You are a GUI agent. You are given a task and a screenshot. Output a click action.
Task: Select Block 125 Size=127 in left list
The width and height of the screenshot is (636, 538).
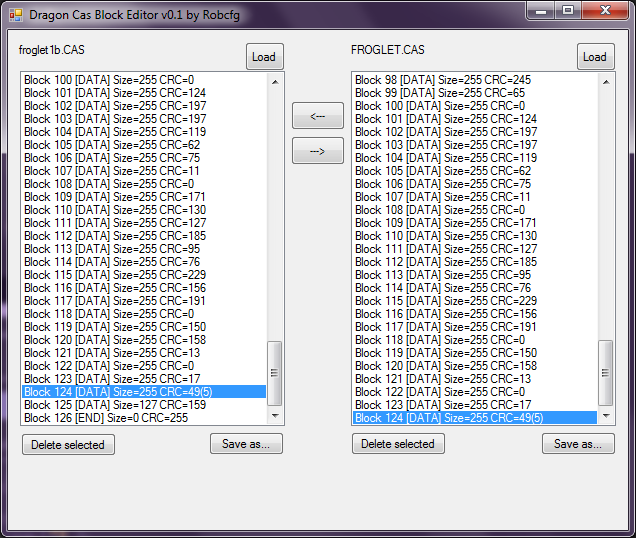[x=115, y=405]
